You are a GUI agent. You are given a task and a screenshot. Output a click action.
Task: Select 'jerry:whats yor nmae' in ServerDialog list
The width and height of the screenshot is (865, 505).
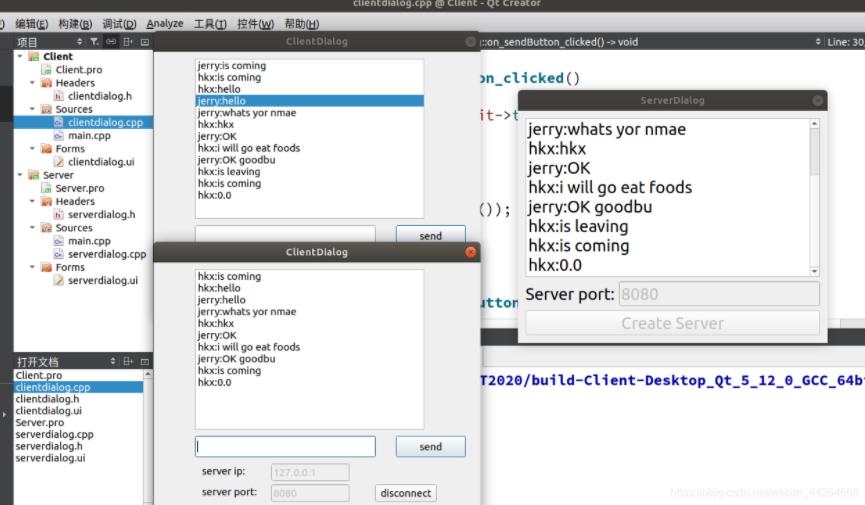[607, 129]
